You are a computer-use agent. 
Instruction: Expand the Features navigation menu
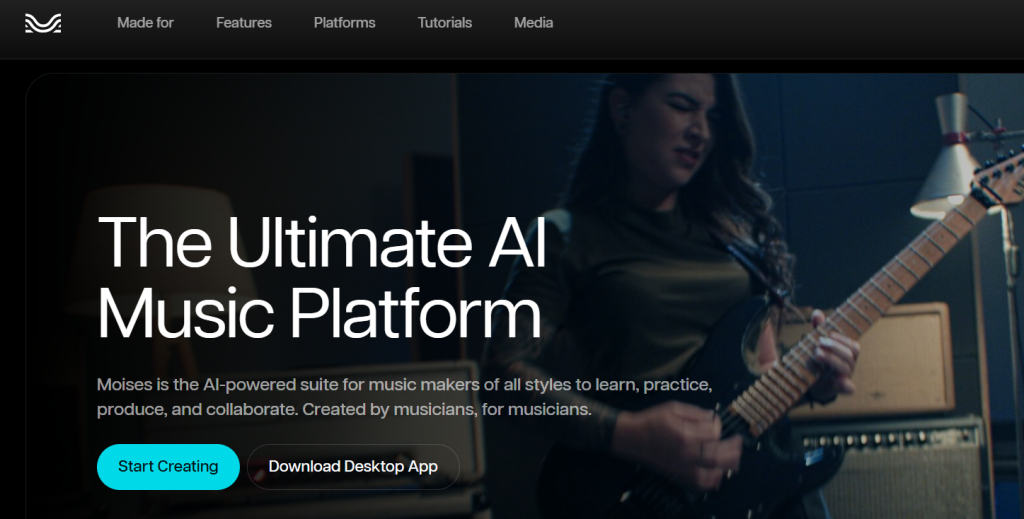point(244,23)
